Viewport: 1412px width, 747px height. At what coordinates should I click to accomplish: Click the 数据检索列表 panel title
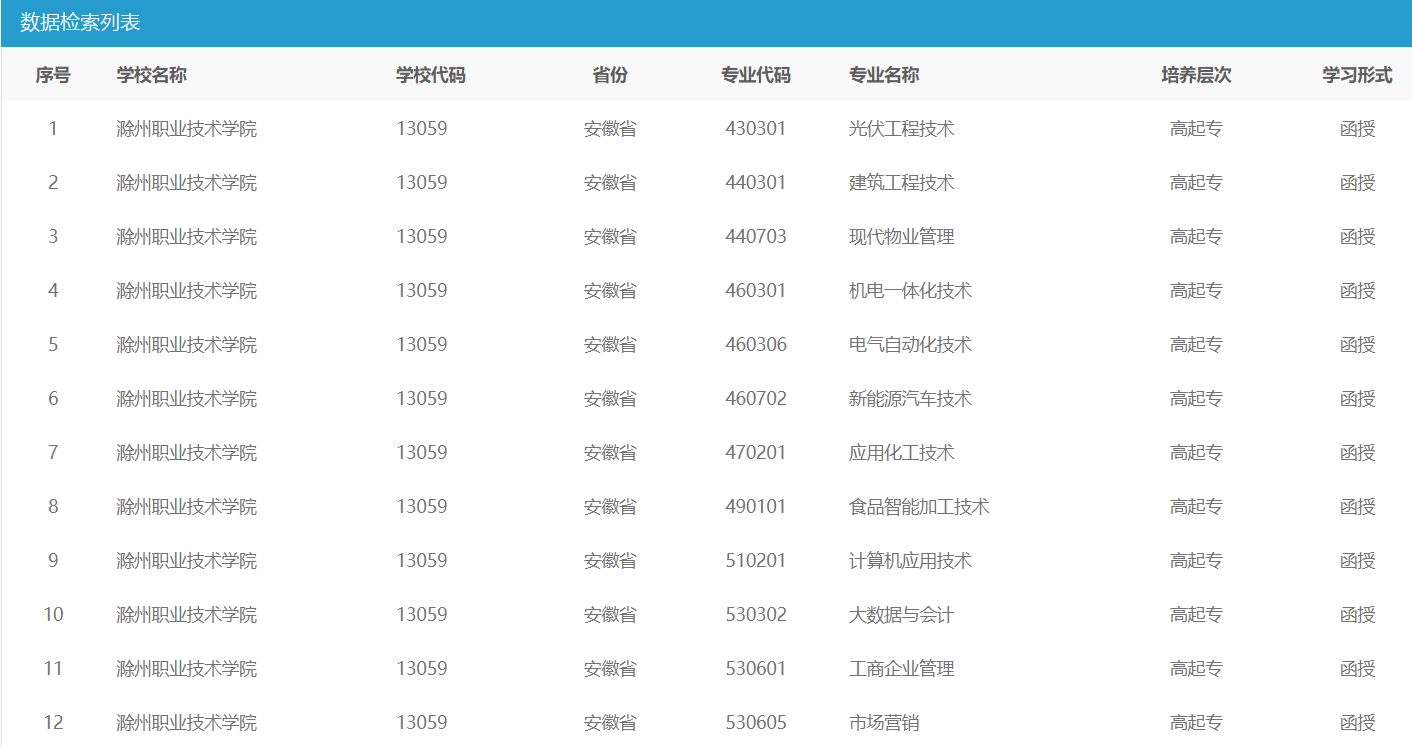[80, 23]
